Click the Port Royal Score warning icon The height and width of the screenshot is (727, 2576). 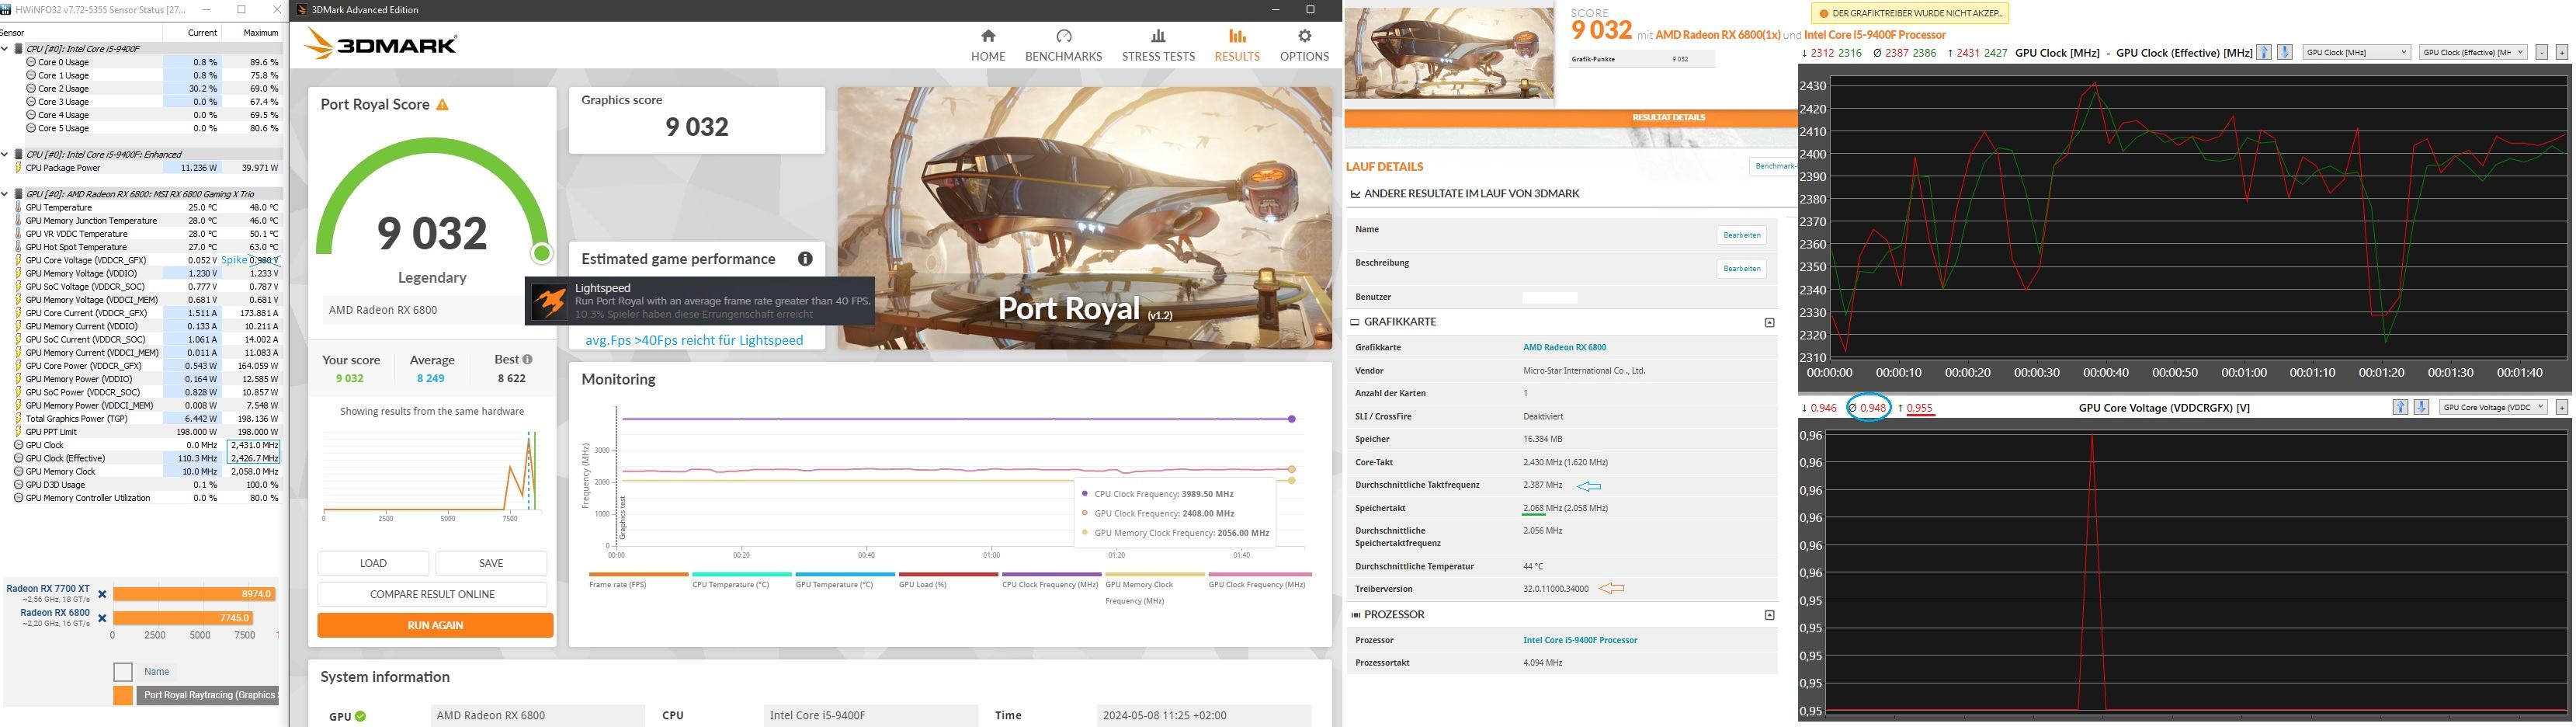coord(442,104)
